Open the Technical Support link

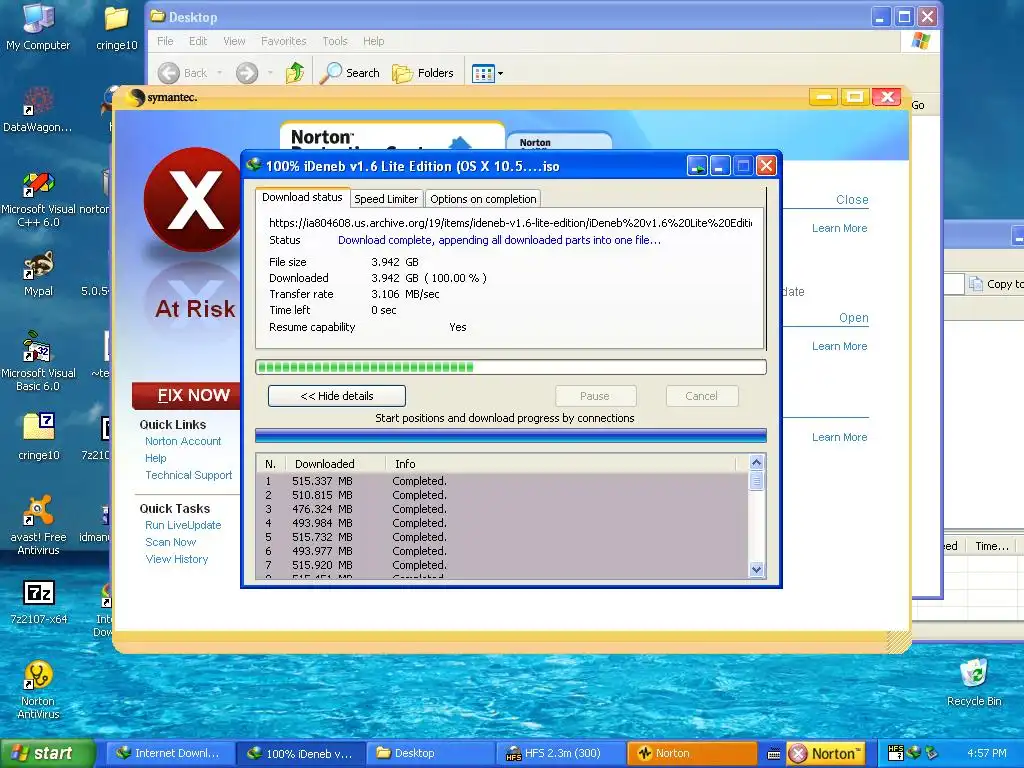188,475
